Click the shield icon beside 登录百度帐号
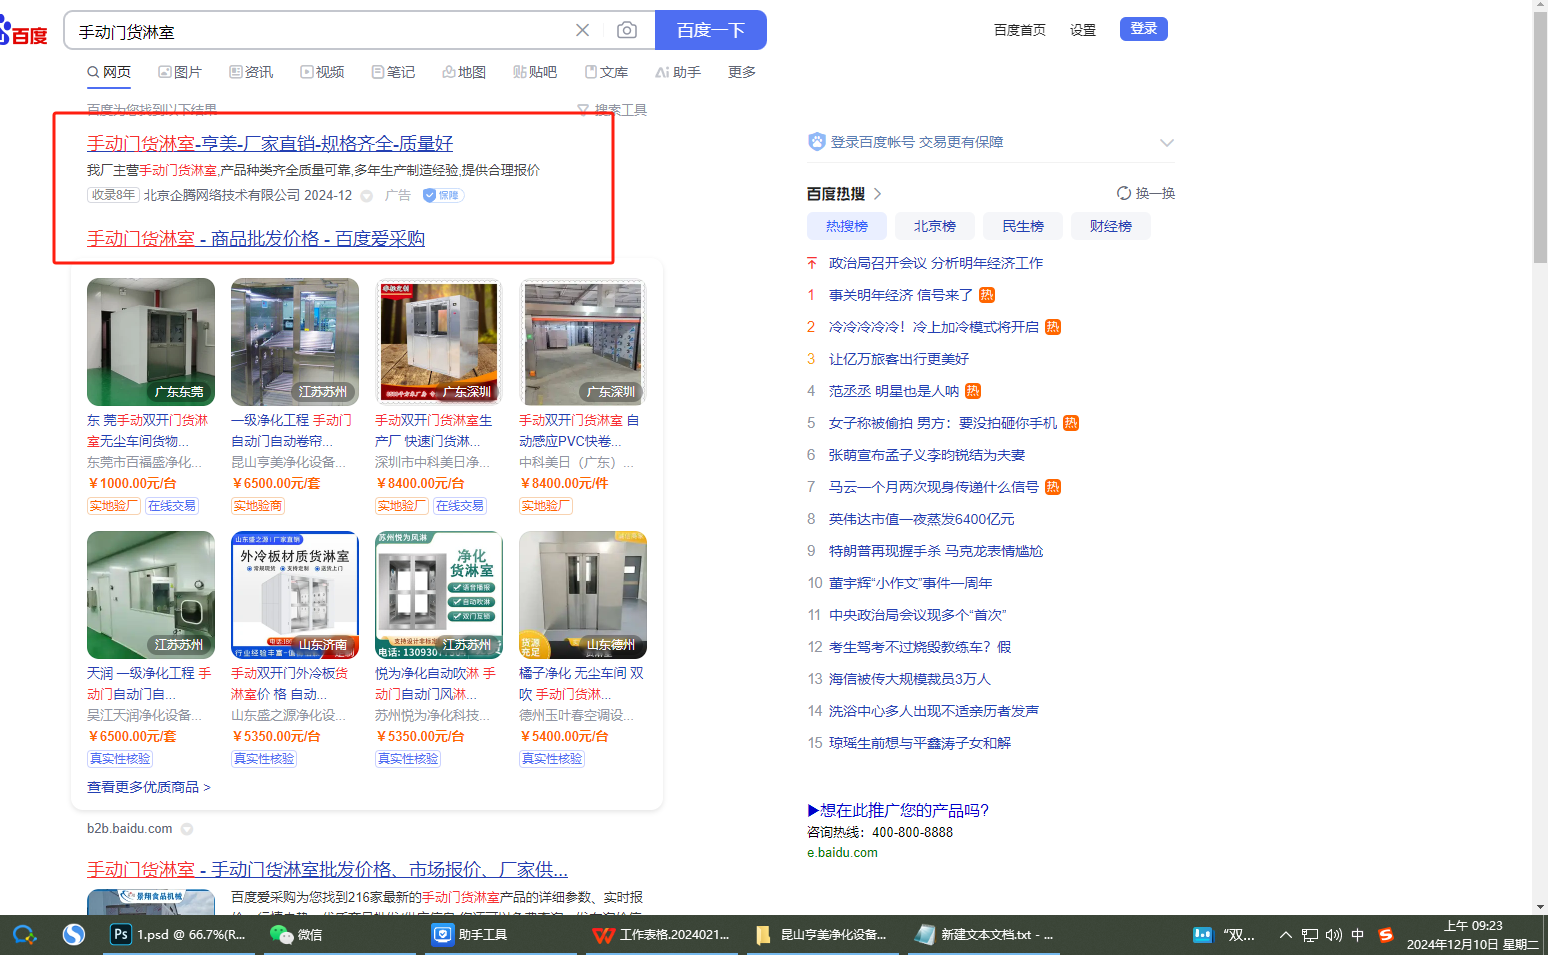The width and height of the screenshot is (1548, 955). coord(816,142)
